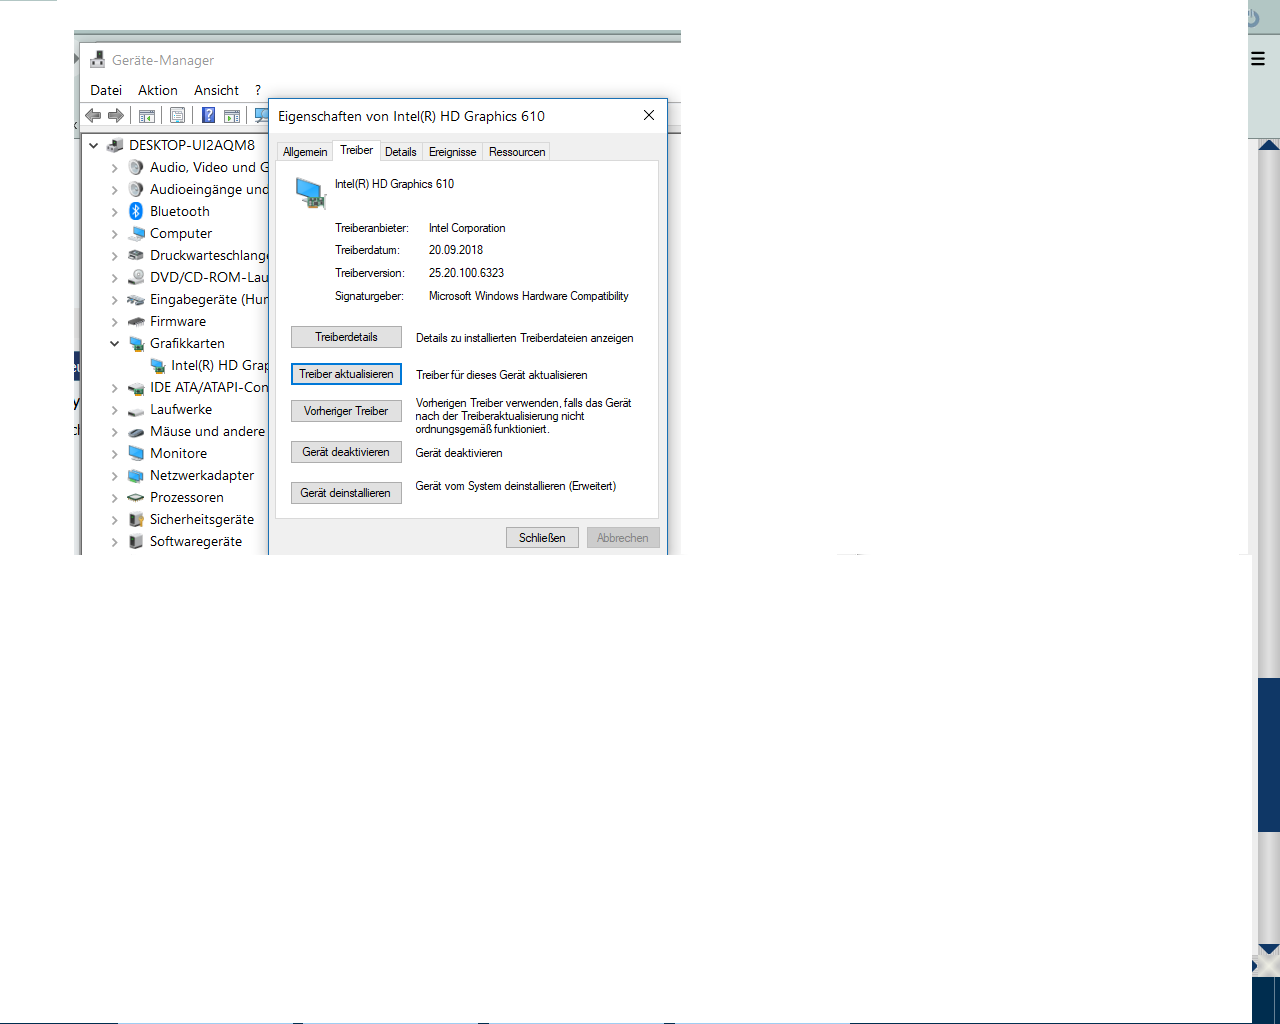Switch to the Ressourcen tab
This screenshot has width=1280, height=1024.
coord(517,152)
